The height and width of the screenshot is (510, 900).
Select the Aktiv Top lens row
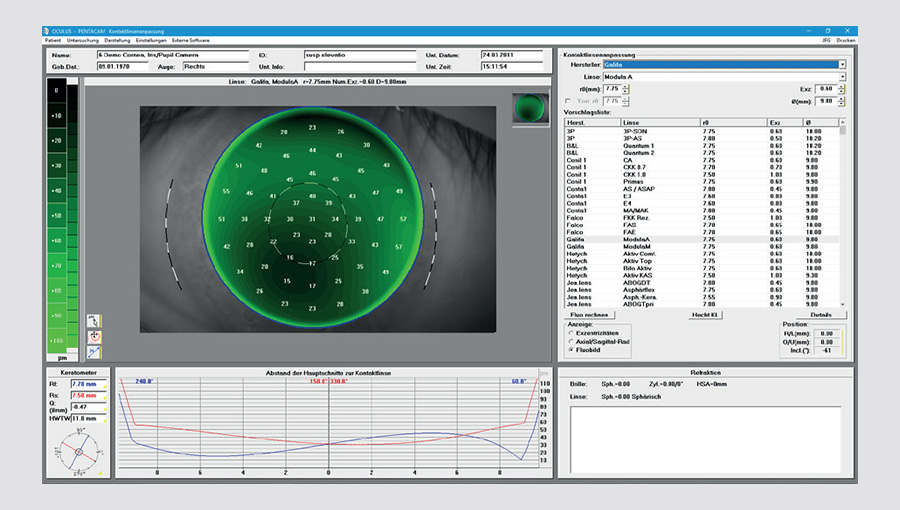701,261
